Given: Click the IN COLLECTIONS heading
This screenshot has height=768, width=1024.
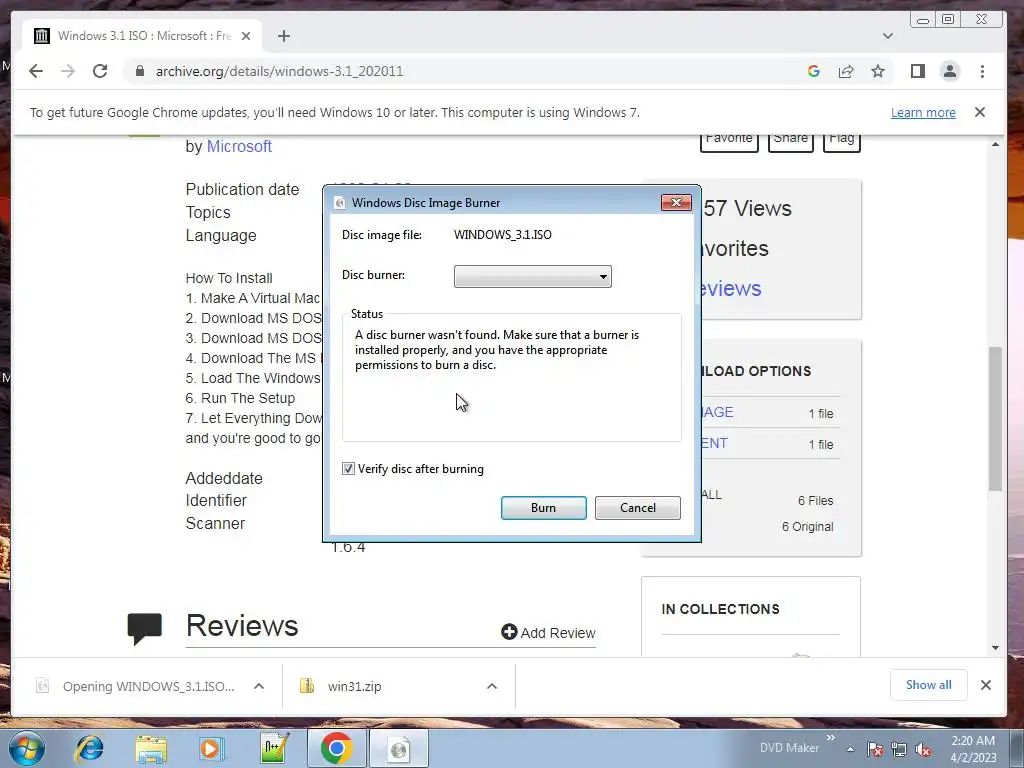Looking at the screenshot, I should 720,609.
